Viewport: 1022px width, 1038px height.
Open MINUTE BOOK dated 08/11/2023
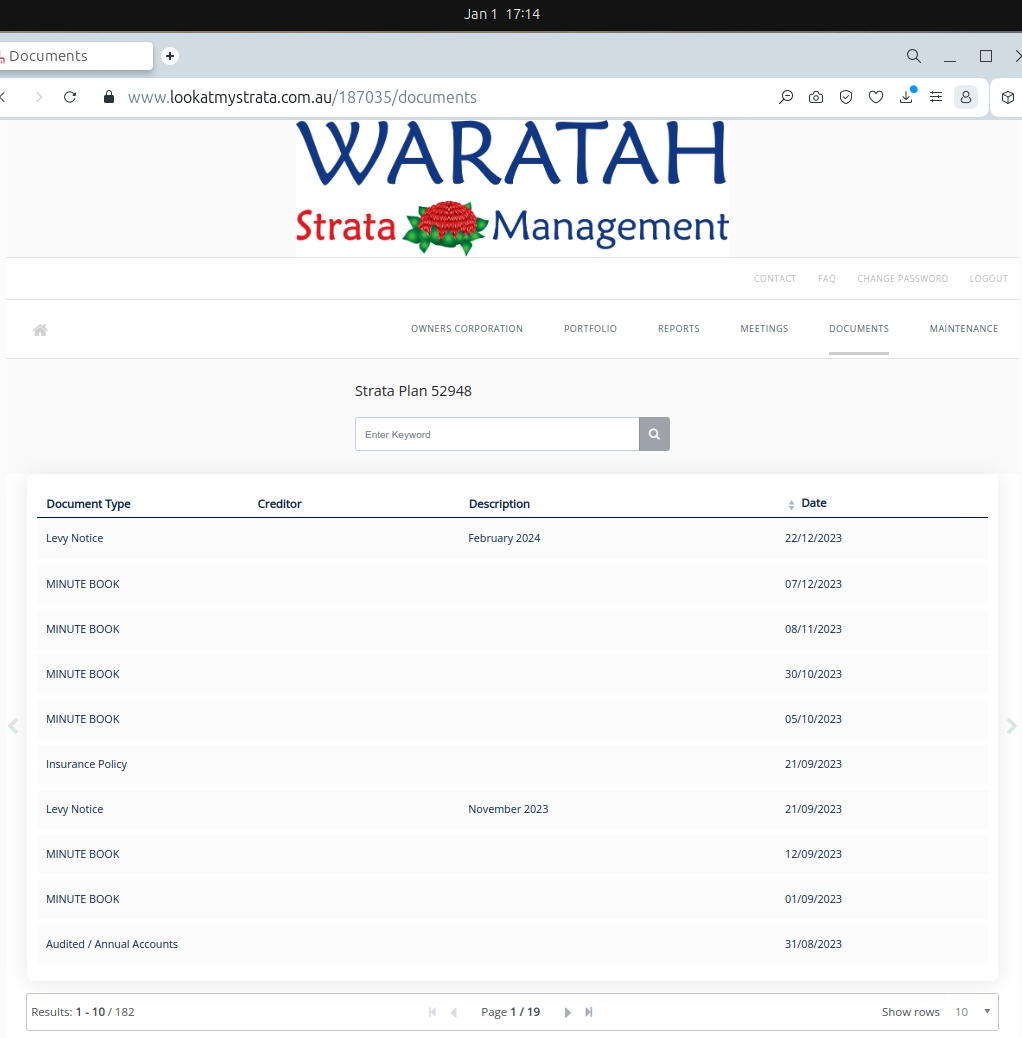pos(512,629)
